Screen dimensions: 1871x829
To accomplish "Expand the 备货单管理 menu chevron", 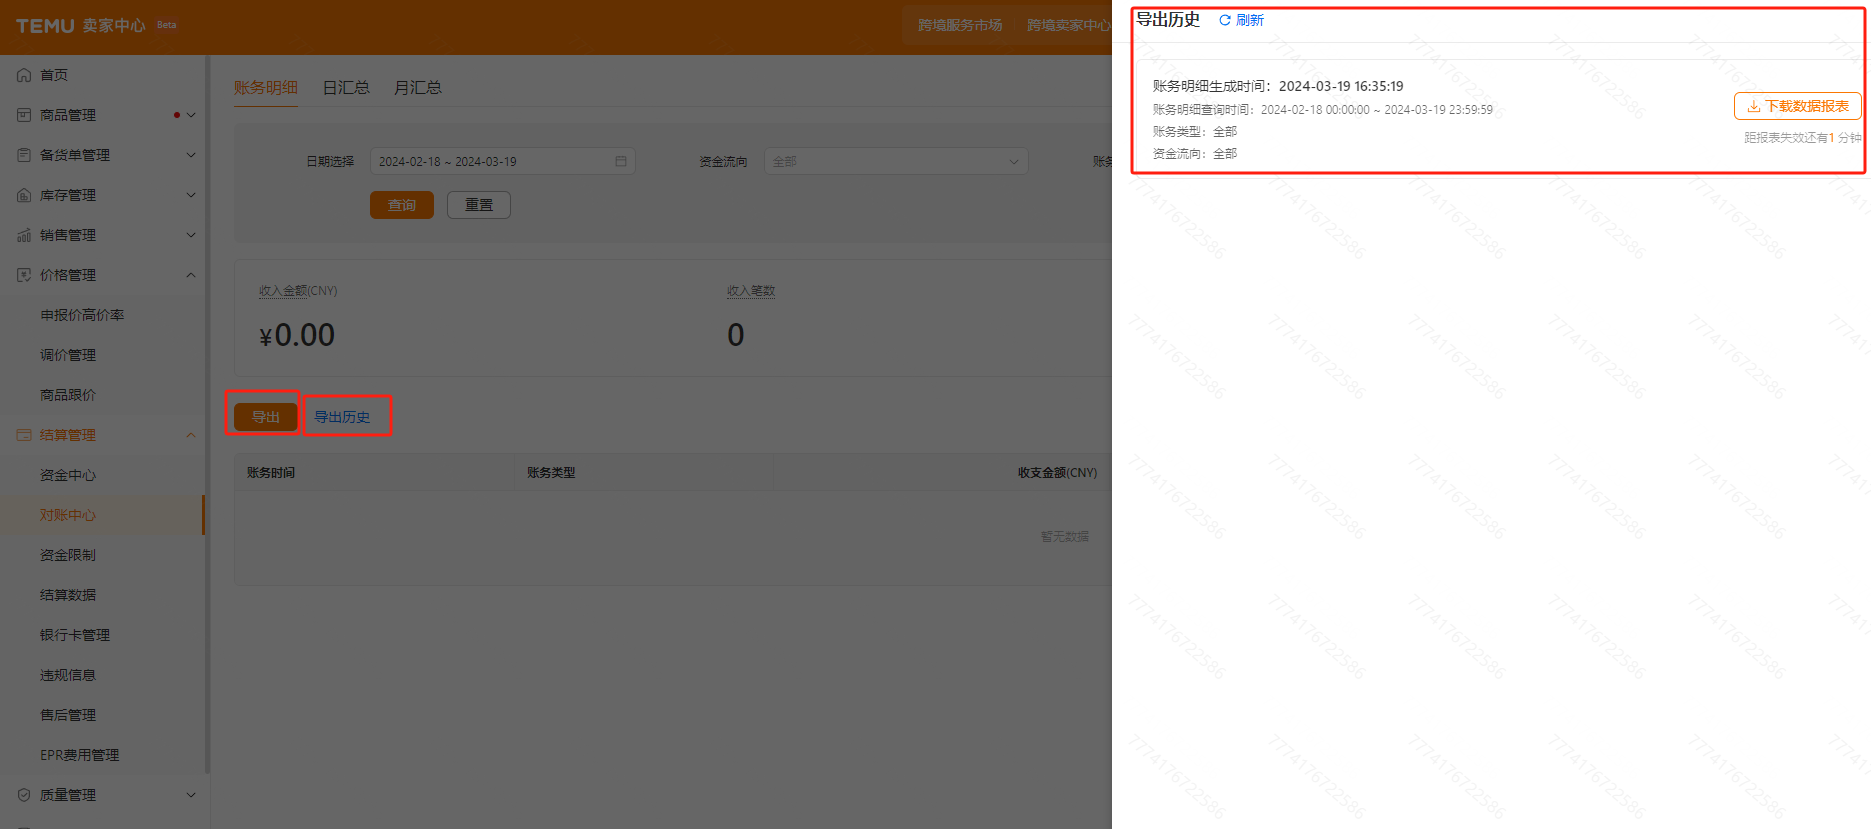I will [x=191, y=155].
